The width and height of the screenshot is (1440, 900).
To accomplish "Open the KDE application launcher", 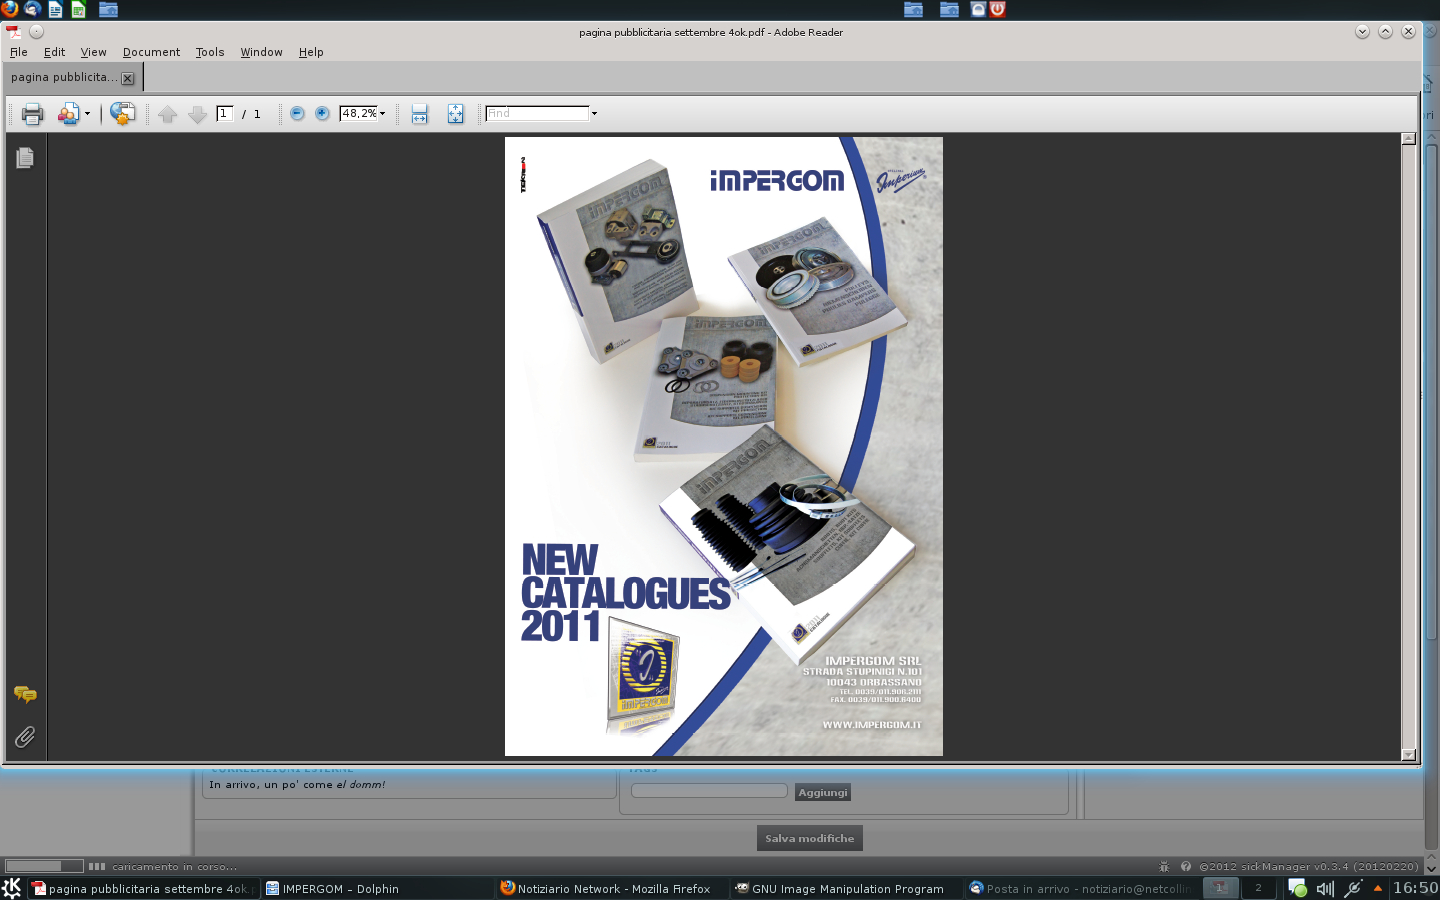I will (12, 888).
